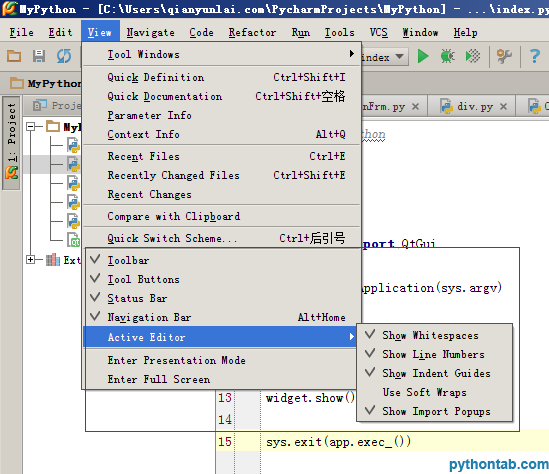Click the blue Help question mark icon

pyautogui.click(x=535, y=56)
